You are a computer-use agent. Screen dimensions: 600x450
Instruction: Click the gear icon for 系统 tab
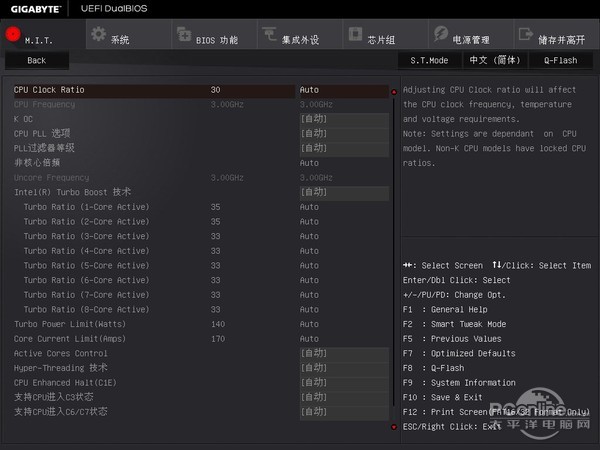tap(99, 34)
